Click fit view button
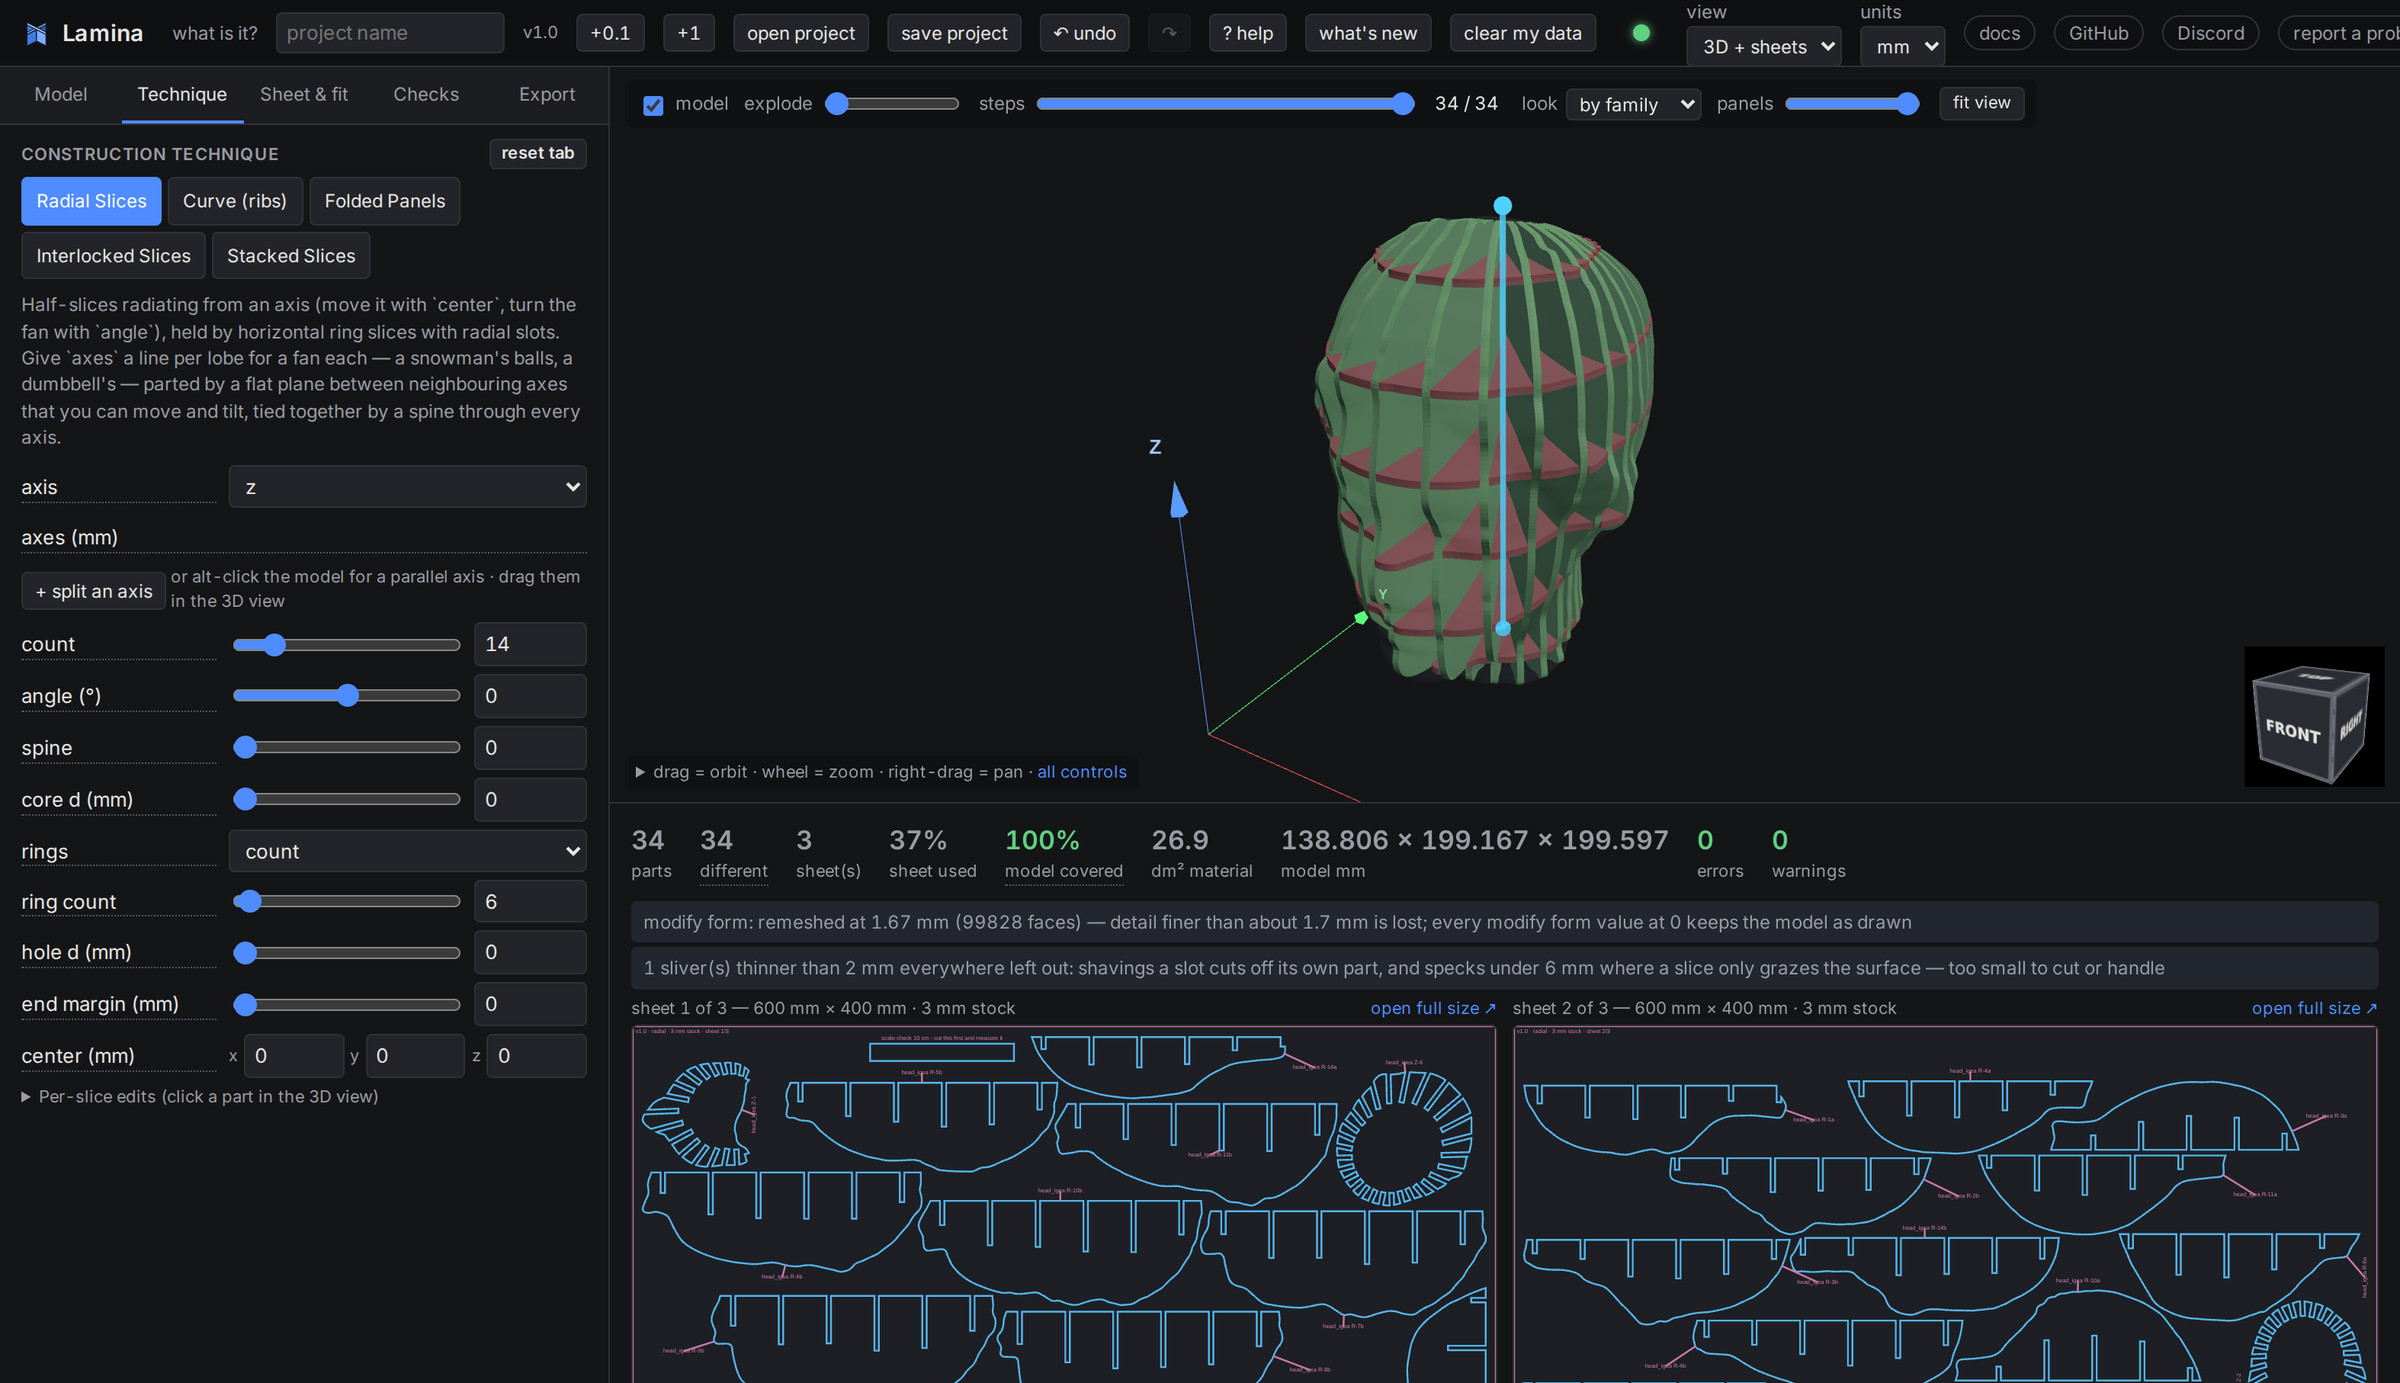This screenshot has width=2400, height=1383. [1981, 103]
